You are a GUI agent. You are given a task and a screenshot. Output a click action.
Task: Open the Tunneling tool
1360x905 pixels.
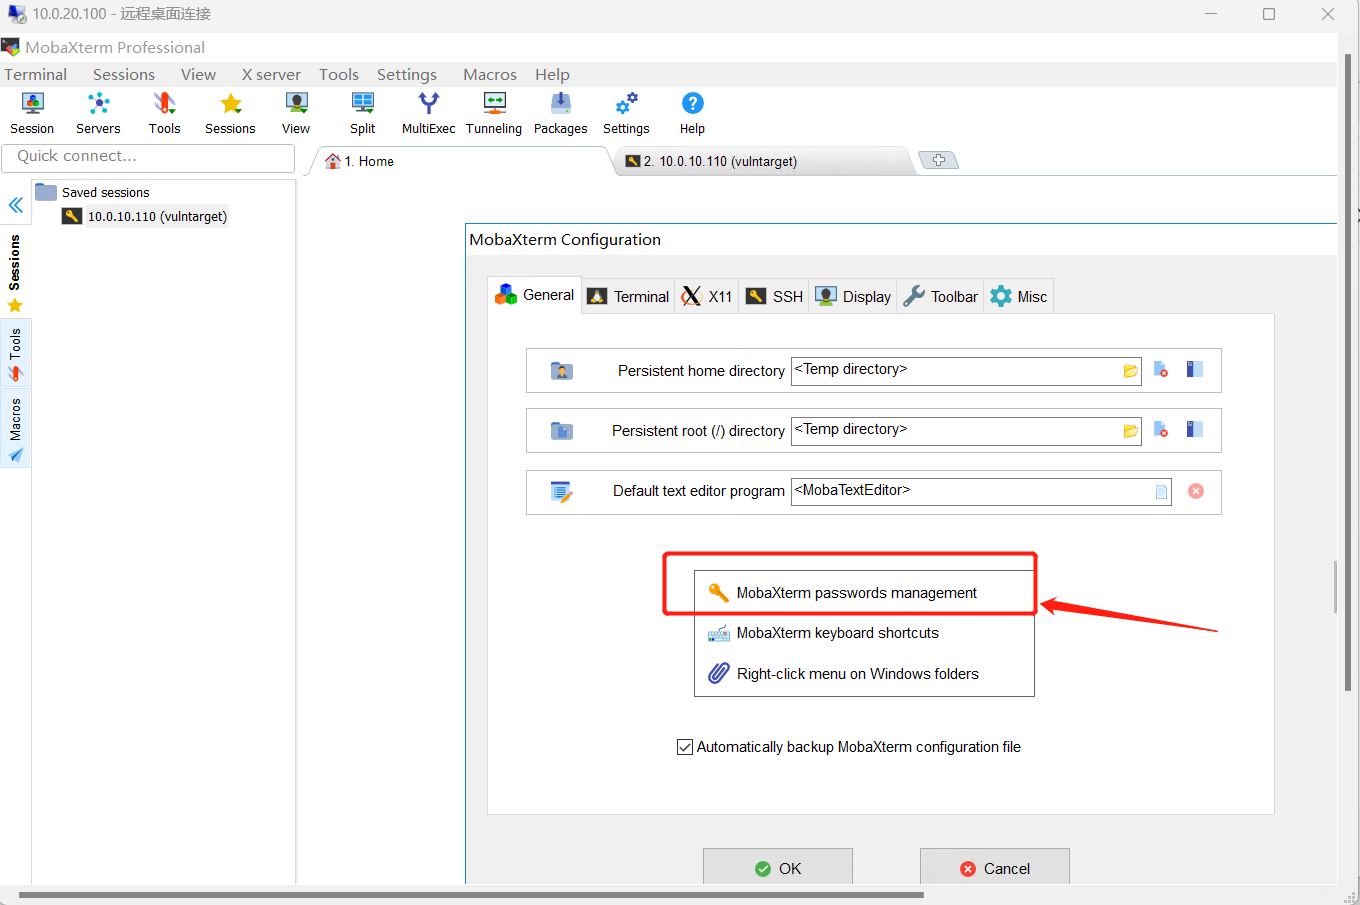pos(494,113)
